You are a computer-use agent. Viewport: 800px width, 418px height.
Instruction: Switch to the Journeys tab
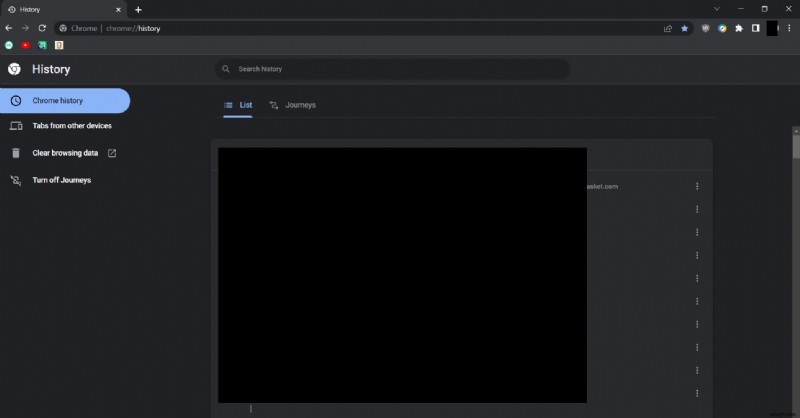pos(292,105)
